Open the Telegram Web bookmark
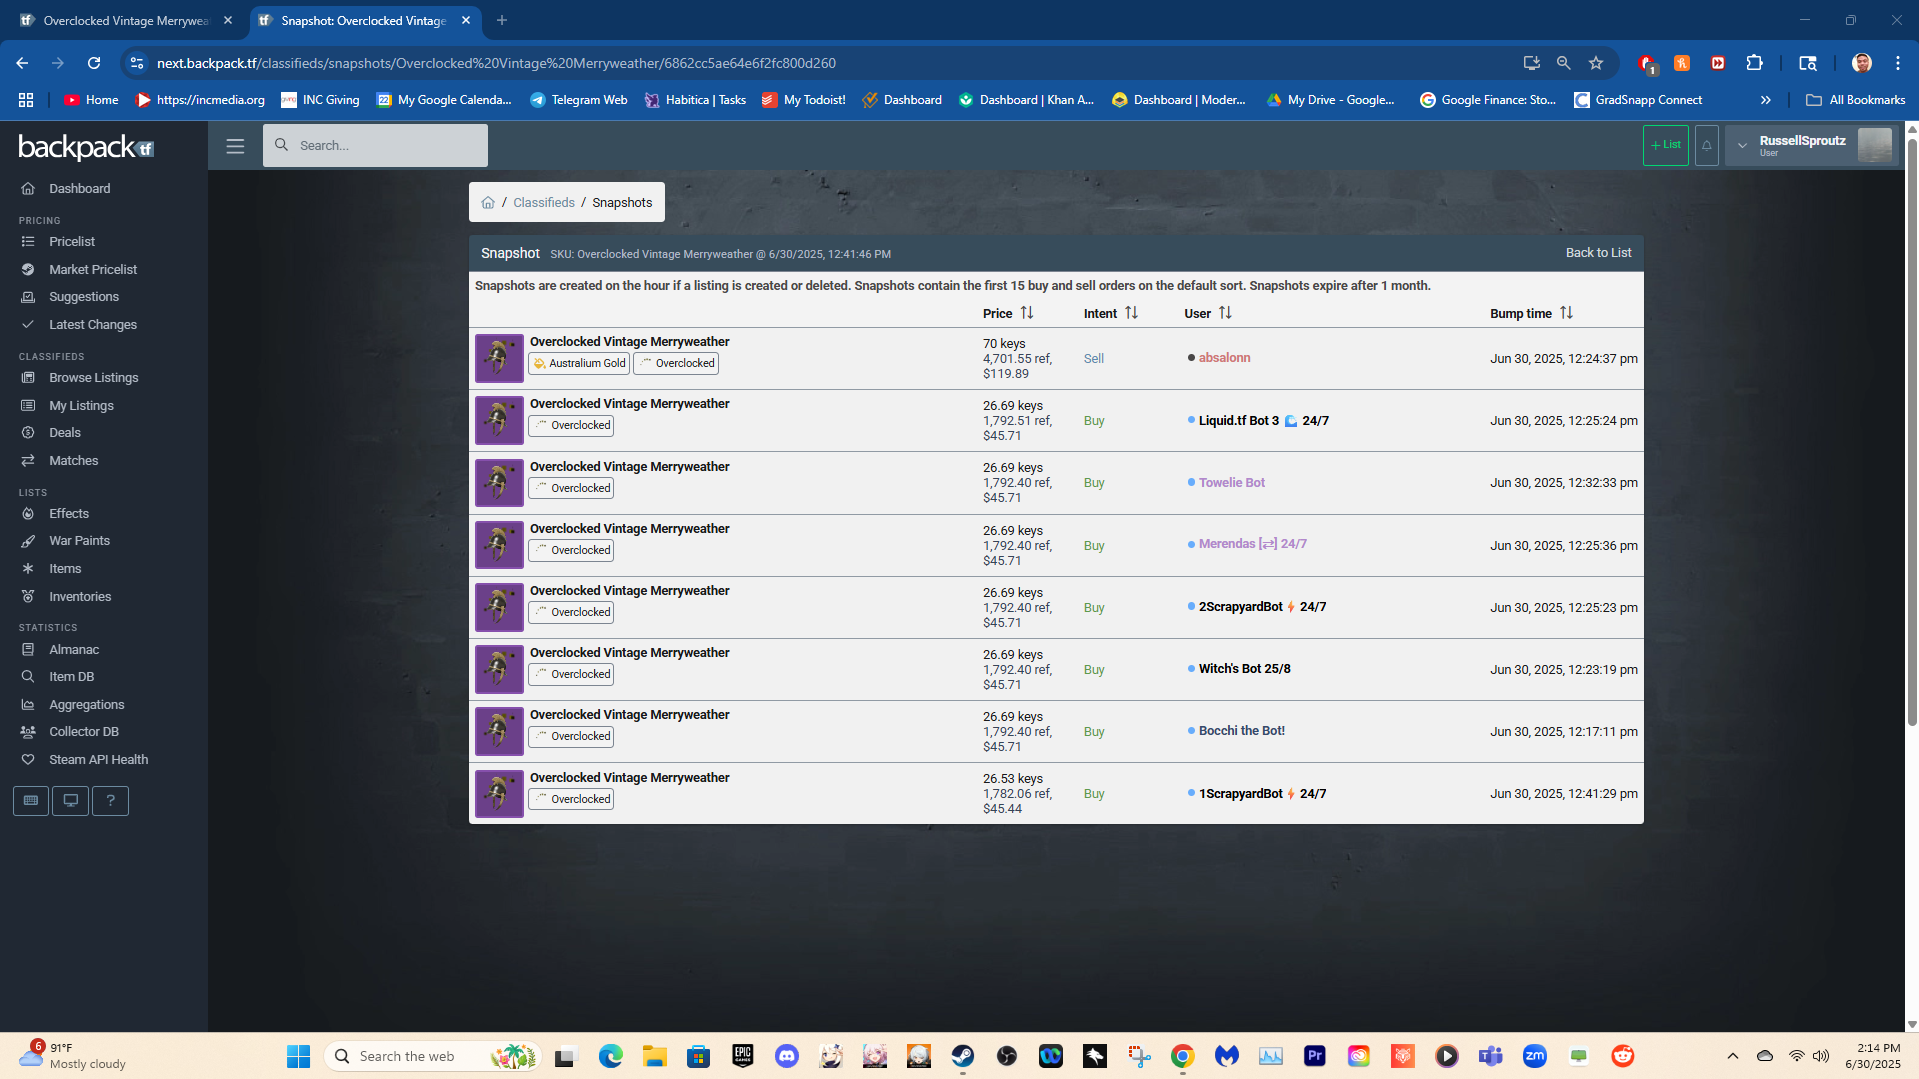 click(x=579, y=100)
